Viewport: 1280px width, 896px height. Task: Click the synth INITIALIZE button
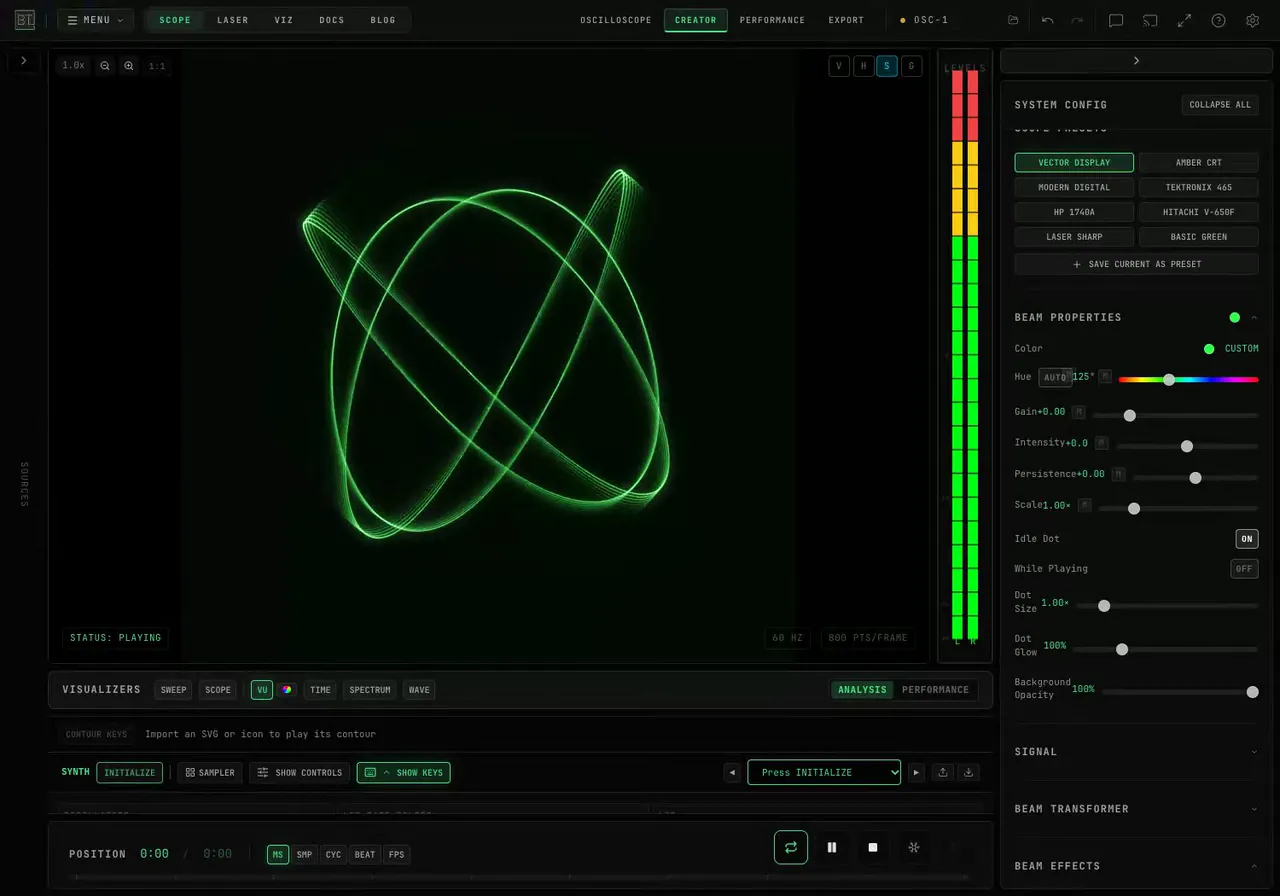tap(130, 772)
